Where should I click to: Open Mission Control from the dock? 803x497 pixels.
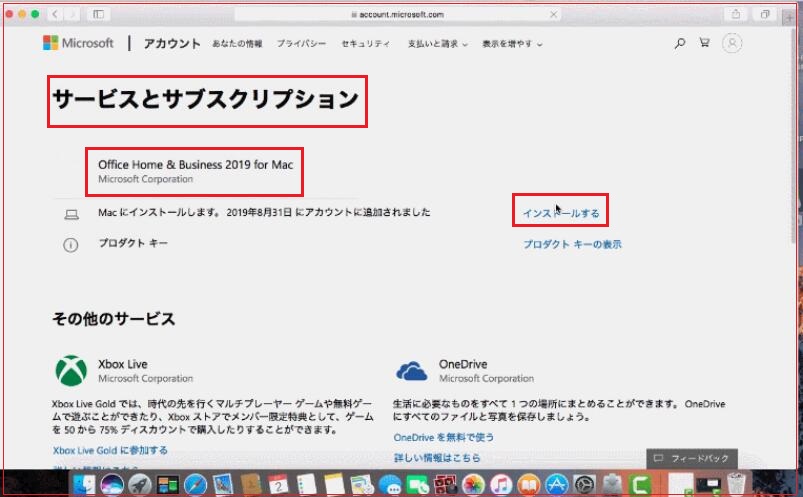pos(167,484)
